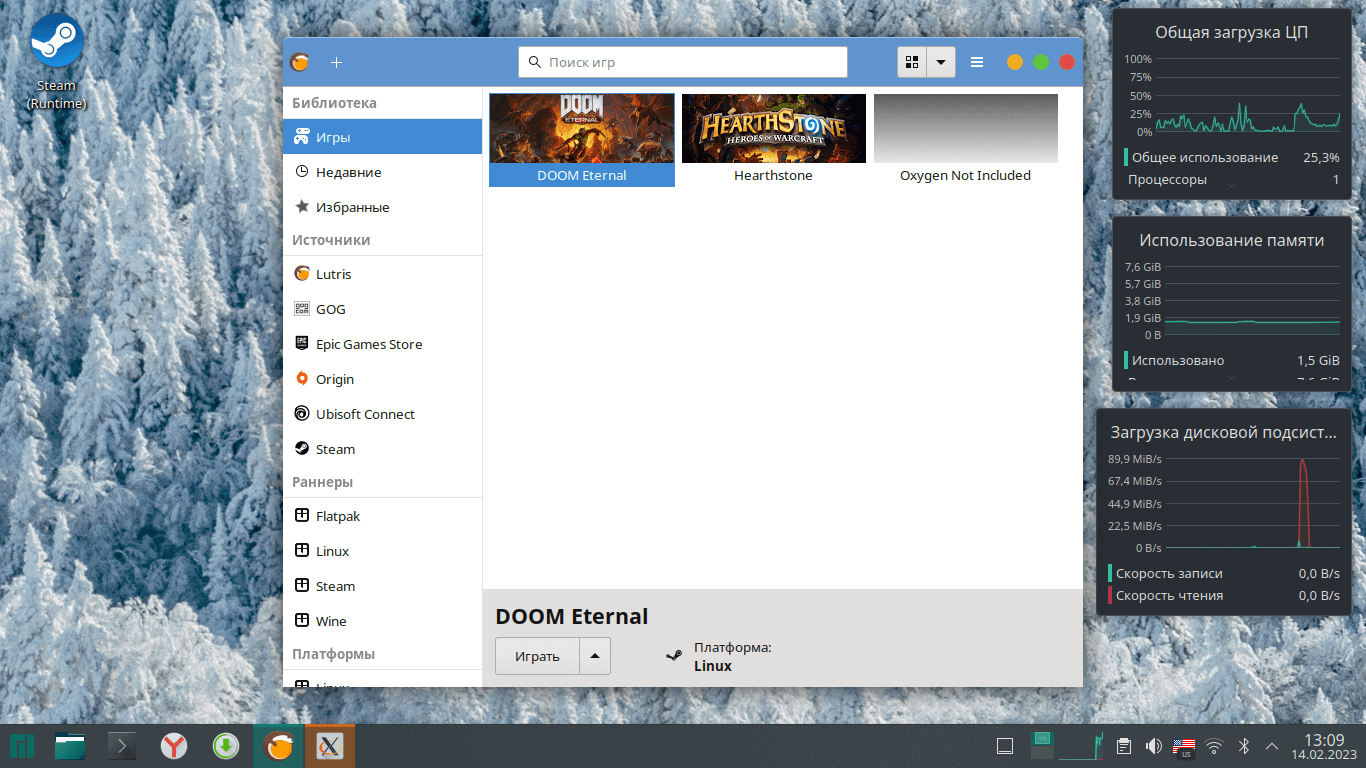
Task: Click the virtual desktop pager in taskbar
Action: tap(1043, 746)
